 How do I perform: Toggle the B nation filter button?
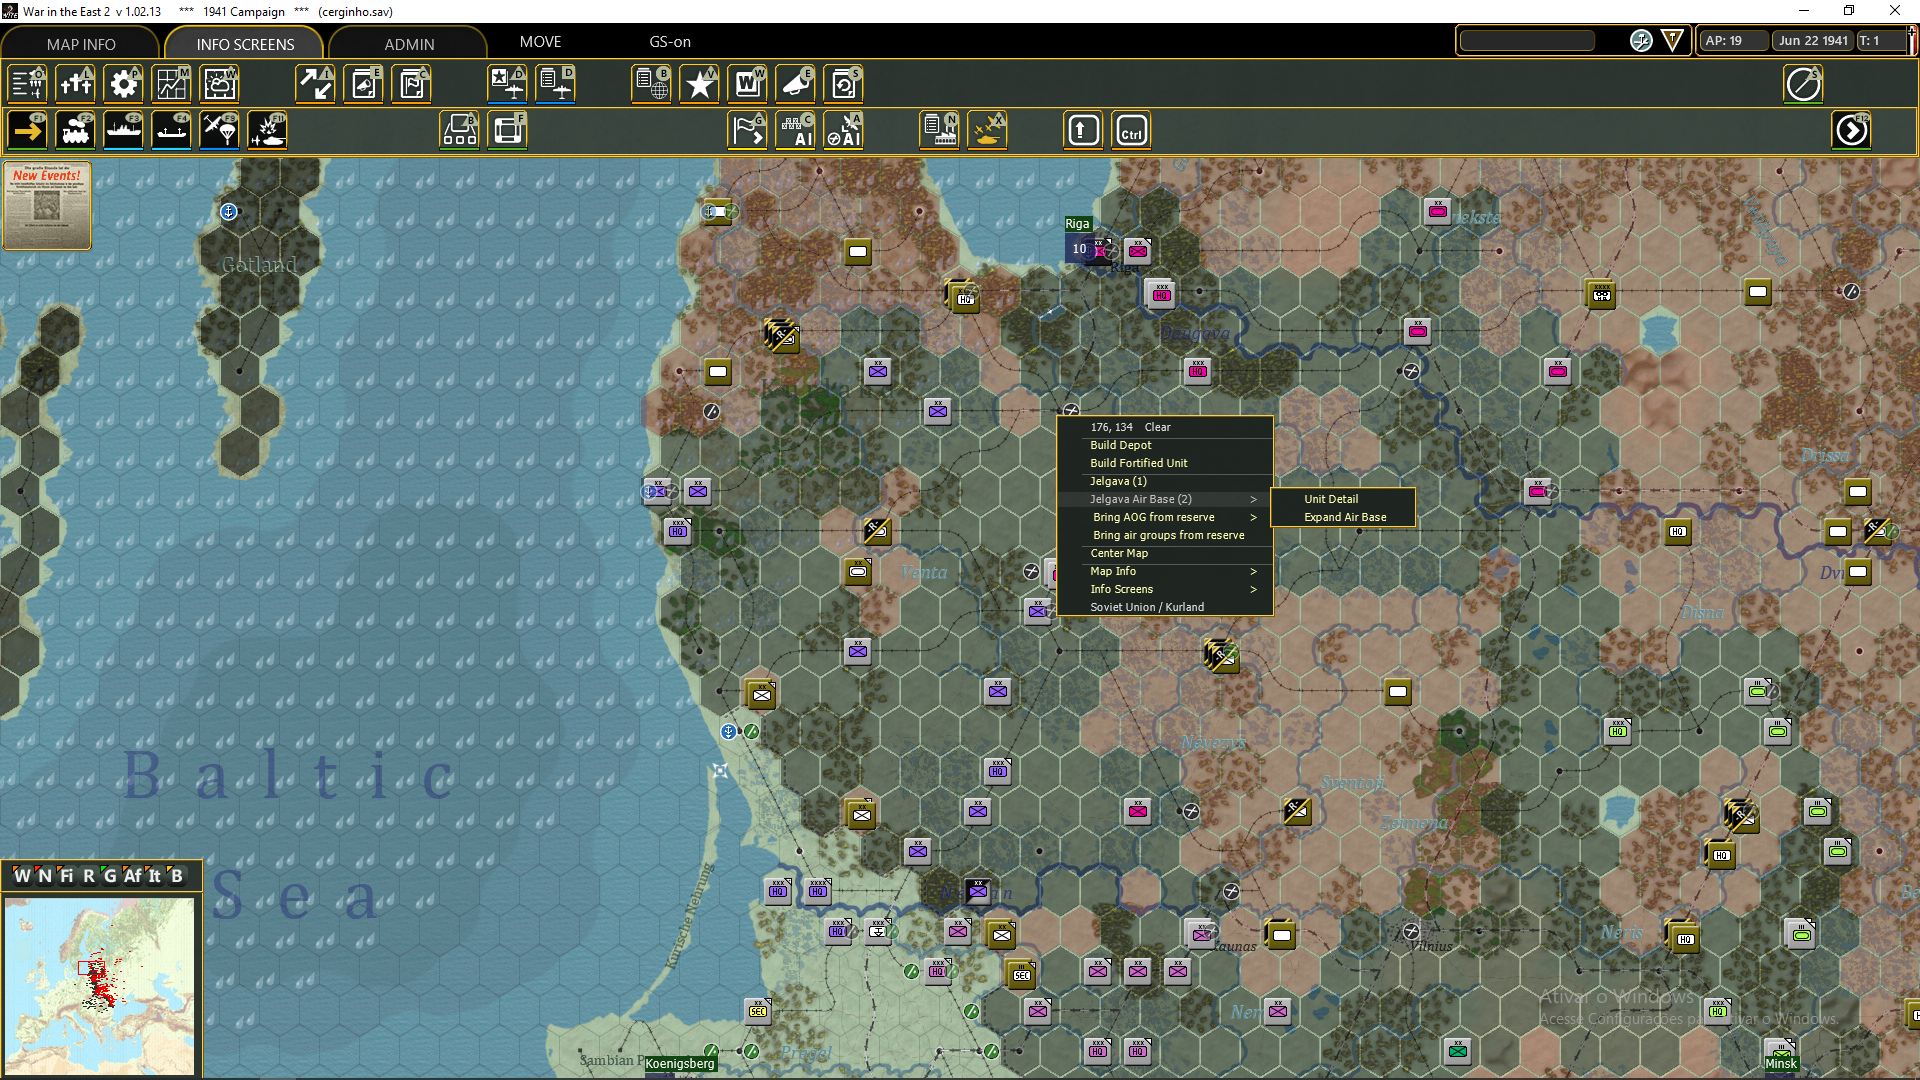[177, 876]
